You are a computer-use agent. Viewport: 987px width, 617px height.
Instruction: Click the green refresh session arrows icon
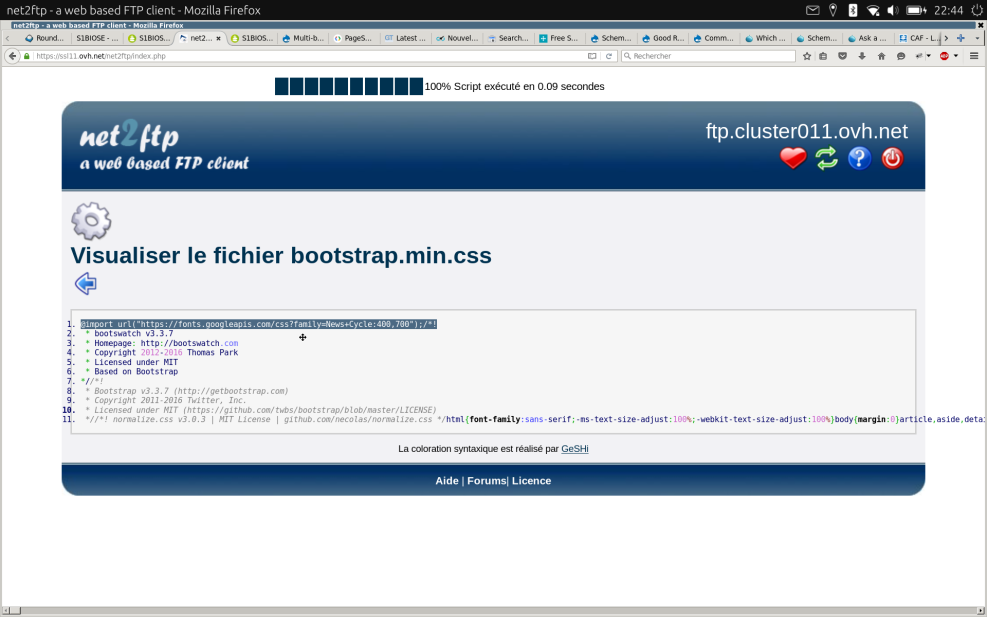(x=826, y=158)
